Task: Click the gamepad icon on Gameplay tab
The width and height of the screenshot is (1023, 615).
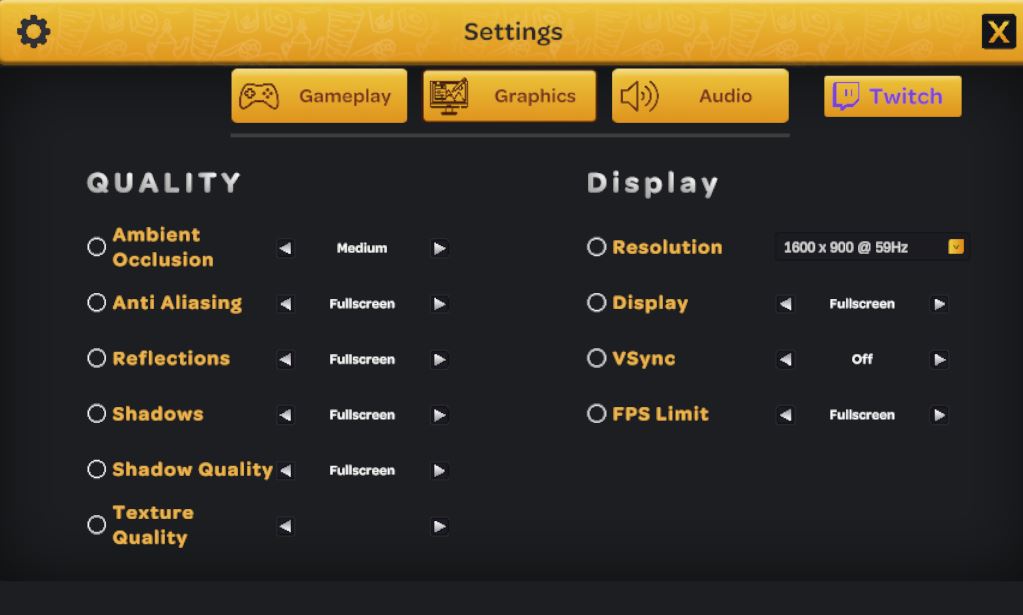Action: point(259,96)
